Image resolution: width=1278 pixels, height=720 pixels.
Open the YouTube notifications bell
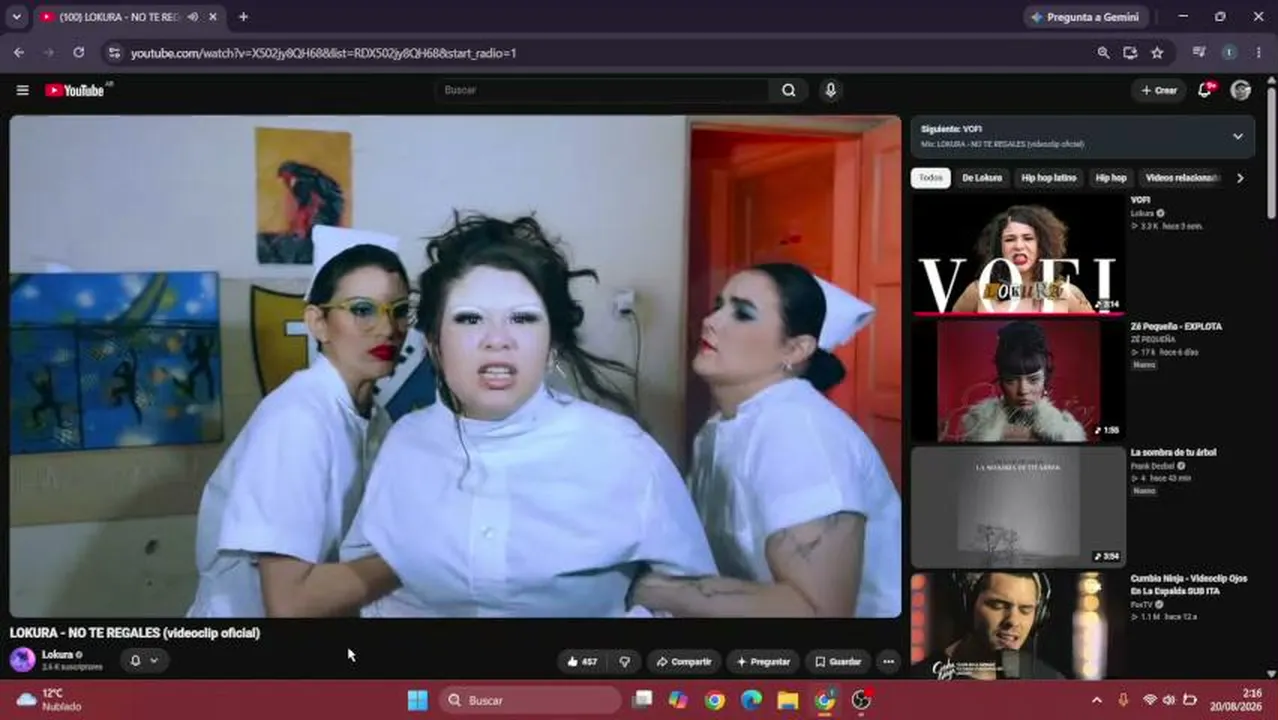click(x=1205, y=90)
